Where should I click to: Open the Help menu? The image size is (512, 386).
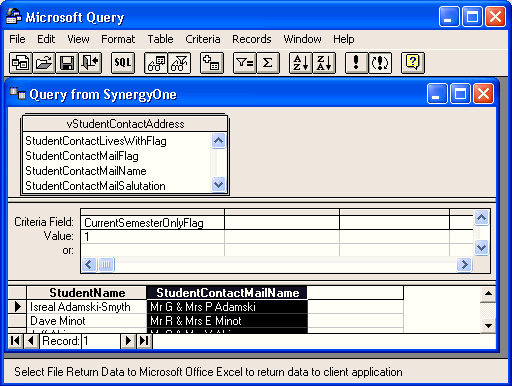pyautogui.click(x=344, y=39)
